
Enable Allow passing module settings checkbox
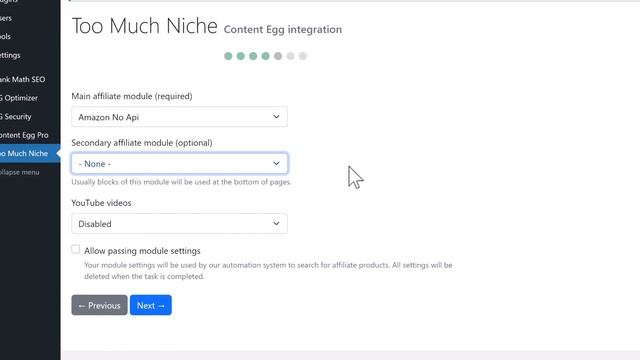click(76, 249)
